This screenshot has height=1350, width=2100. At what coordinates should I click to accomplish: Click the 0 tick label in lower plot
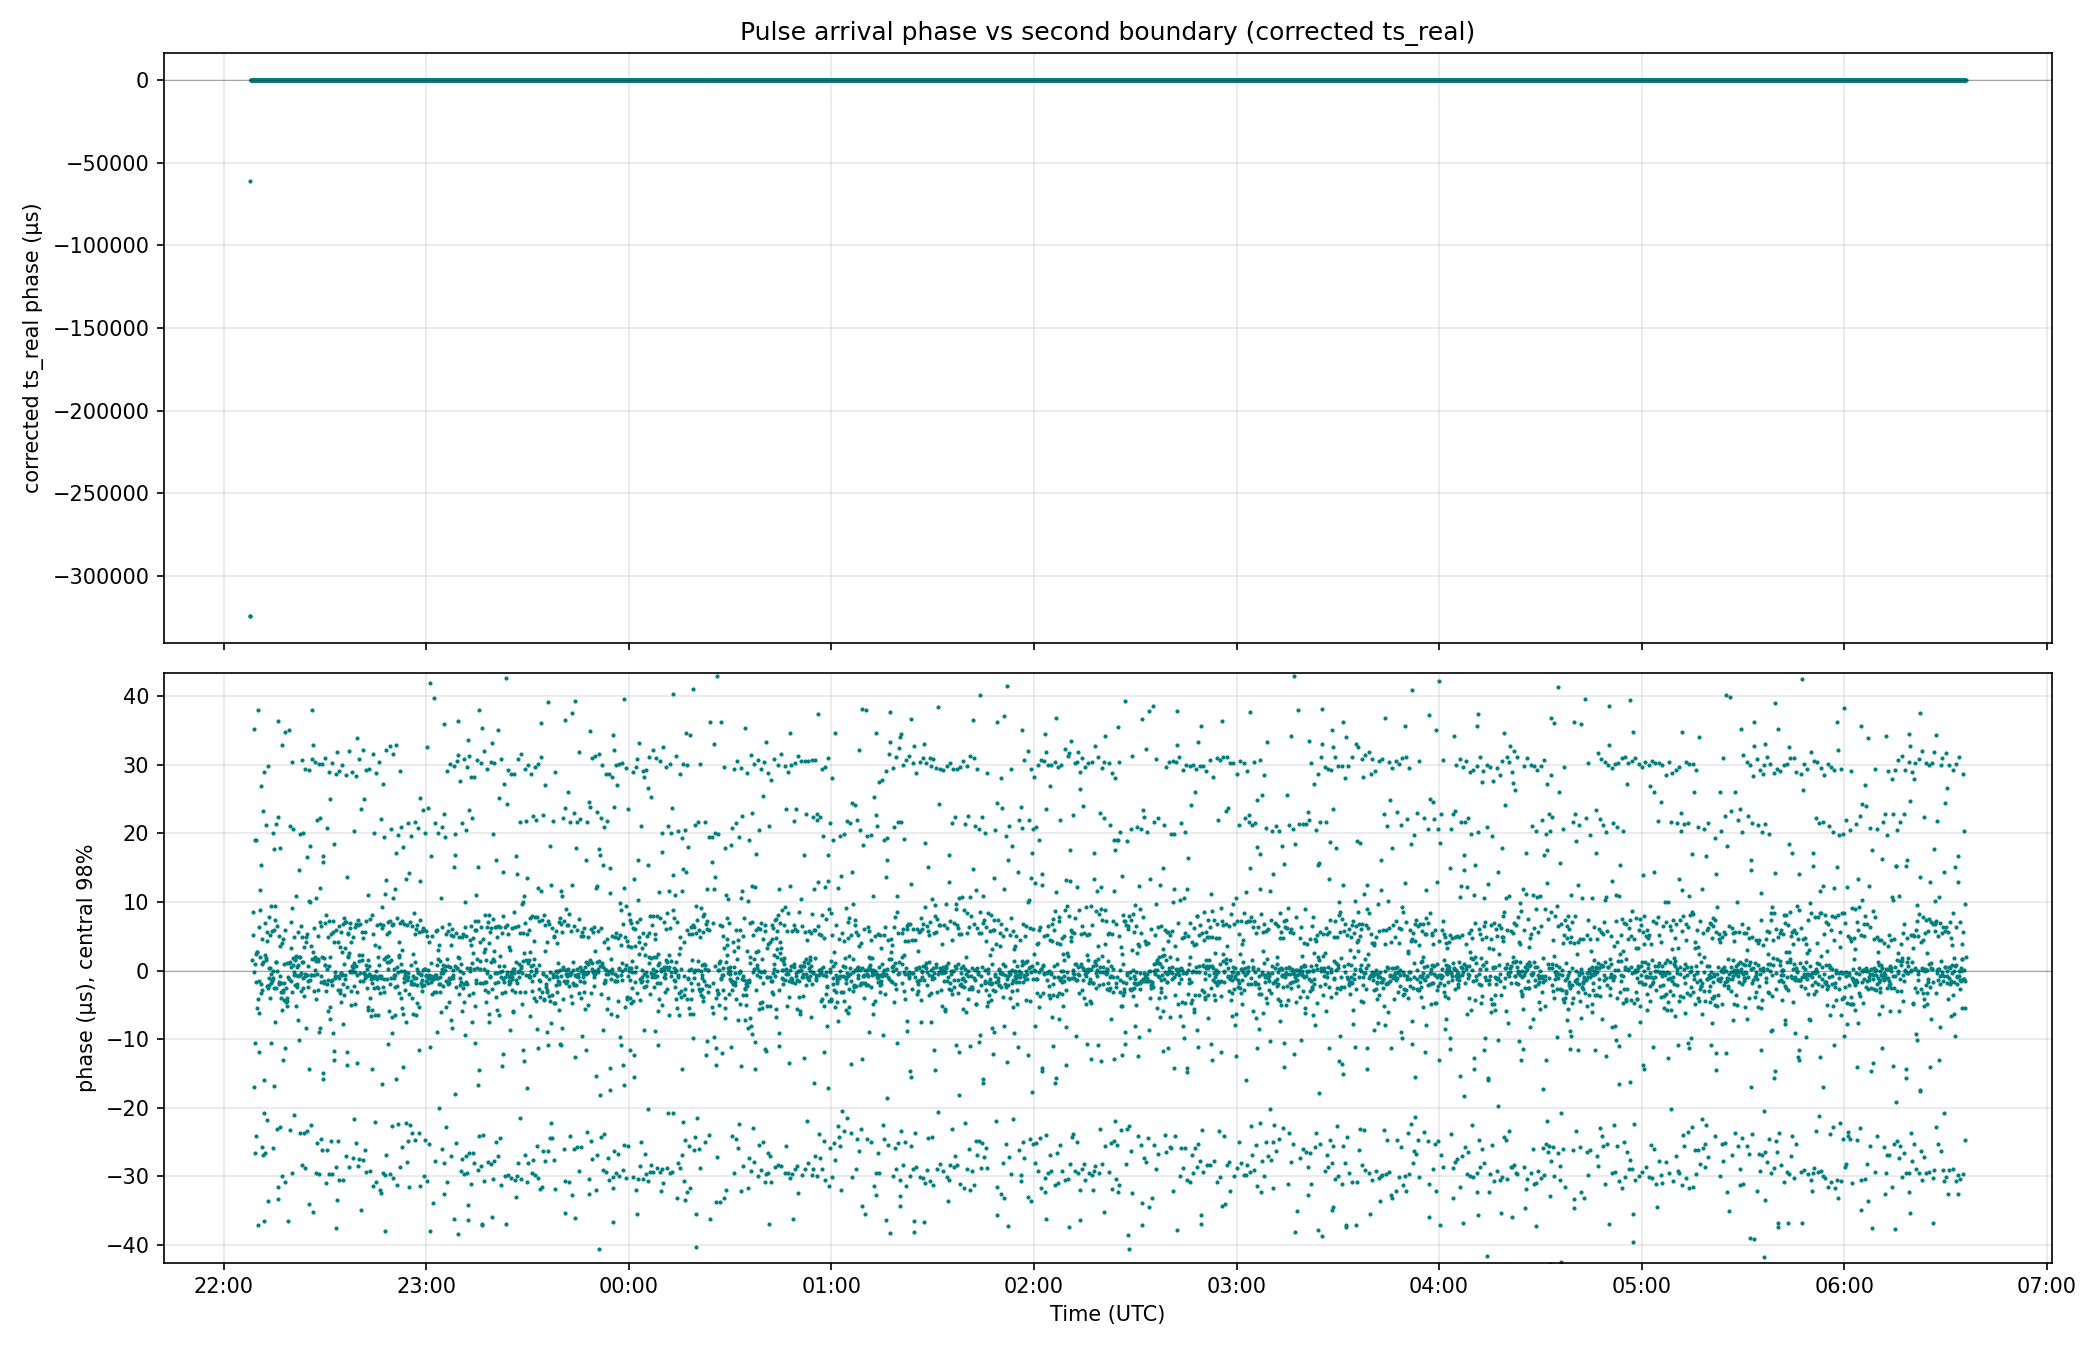pos(143,971)
